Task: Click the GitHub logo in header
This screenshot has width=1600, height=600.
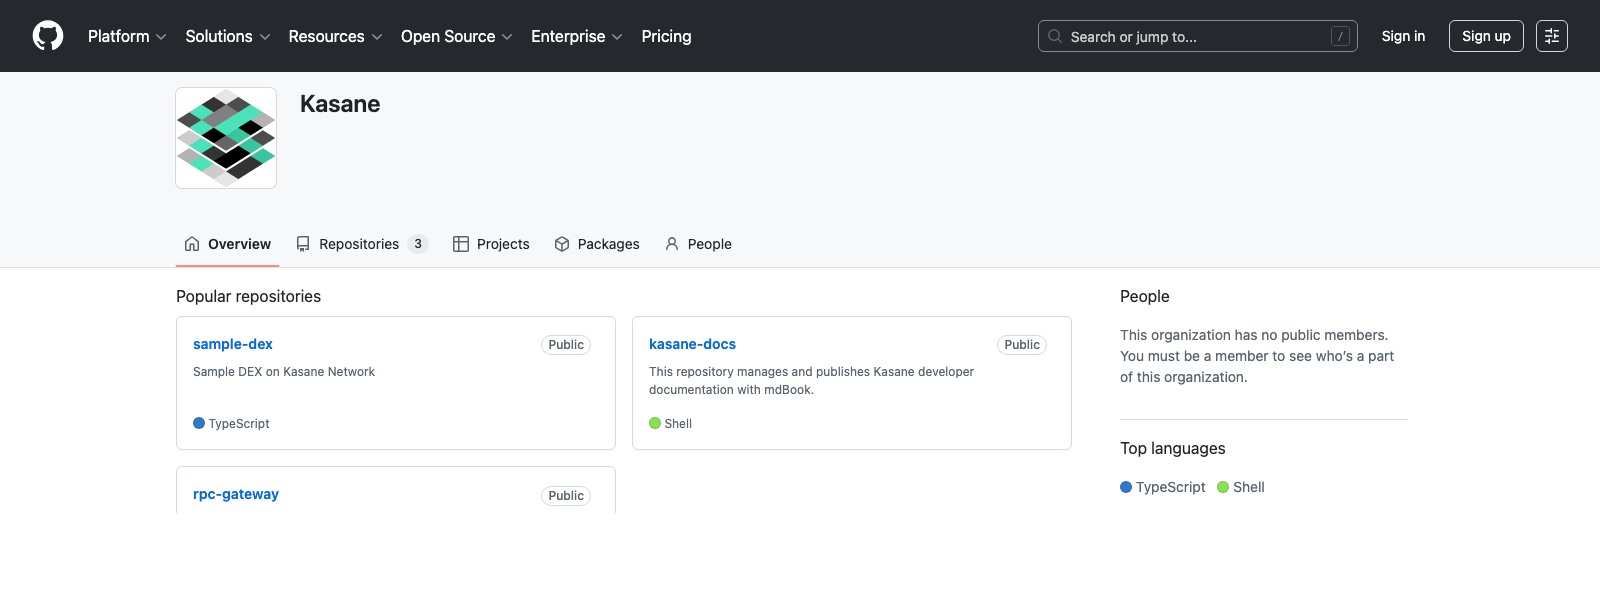Action: click(x=48, y=36)
